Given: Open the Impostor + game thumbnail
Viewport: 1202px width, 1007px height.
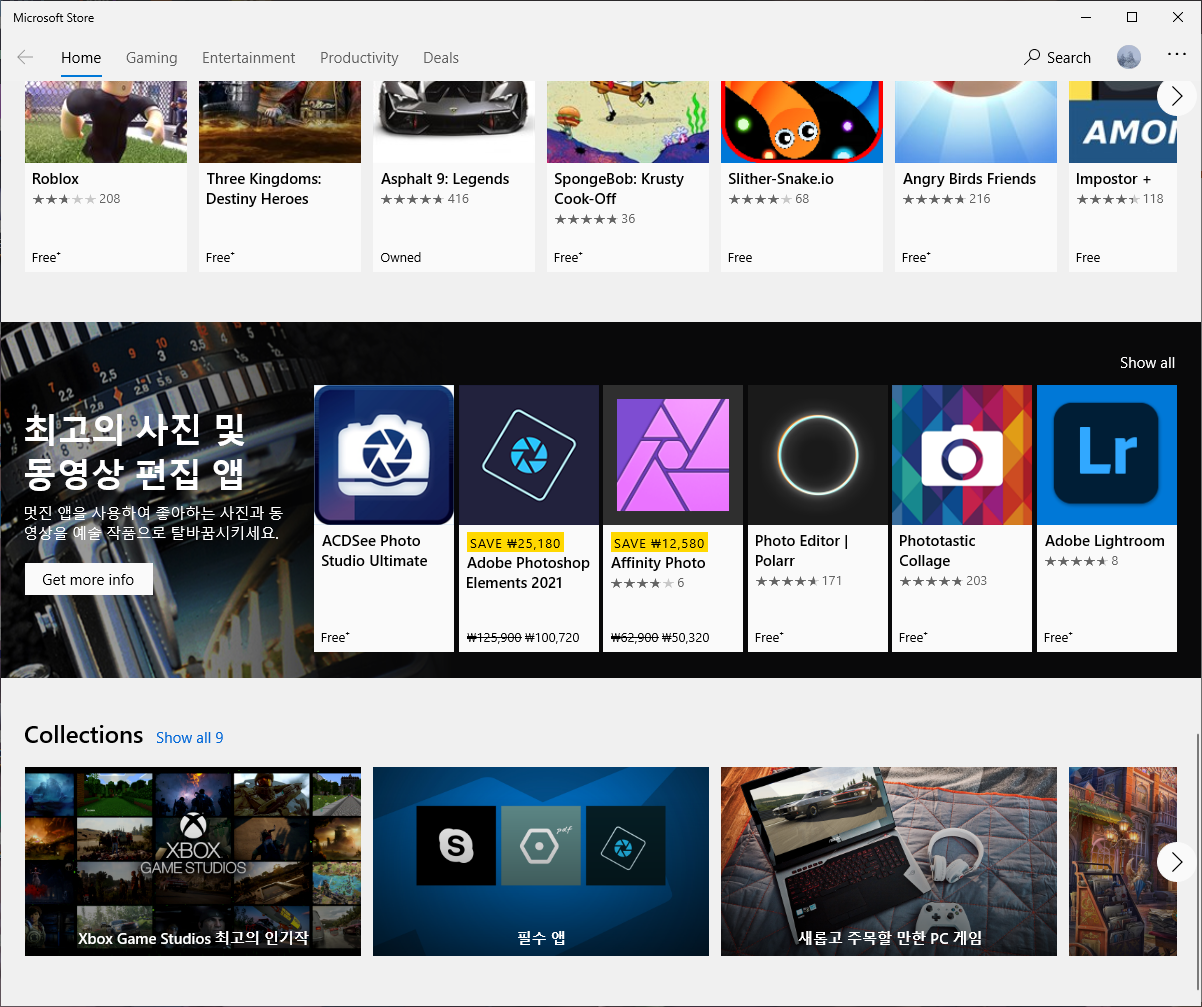Looking at the screenshot, I should (1123, 122).
